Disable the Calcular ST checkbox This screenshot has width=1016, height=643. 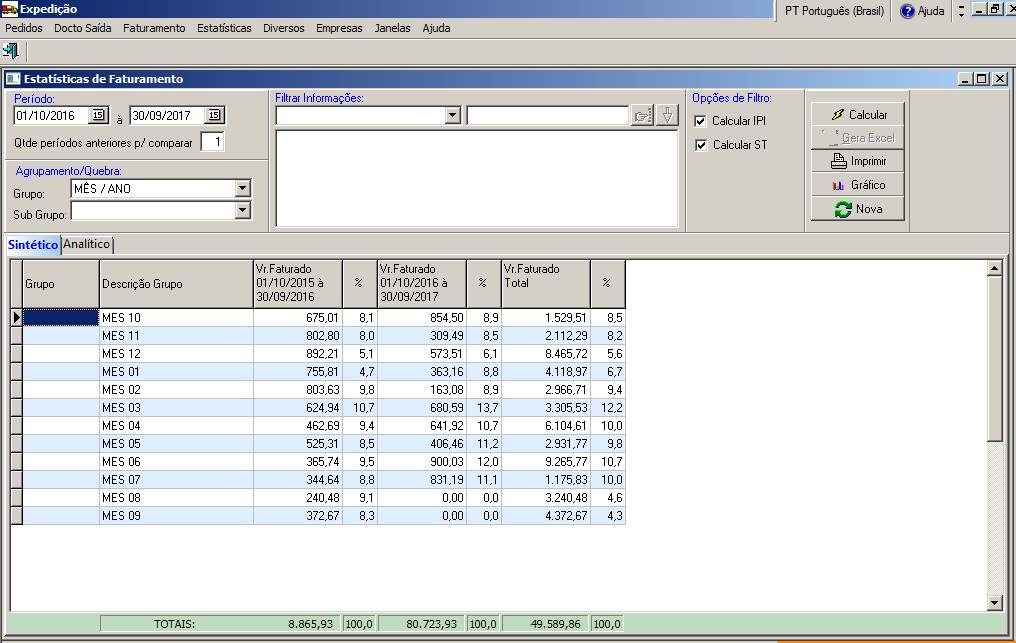pyautogui.click(x=700, y=145)
